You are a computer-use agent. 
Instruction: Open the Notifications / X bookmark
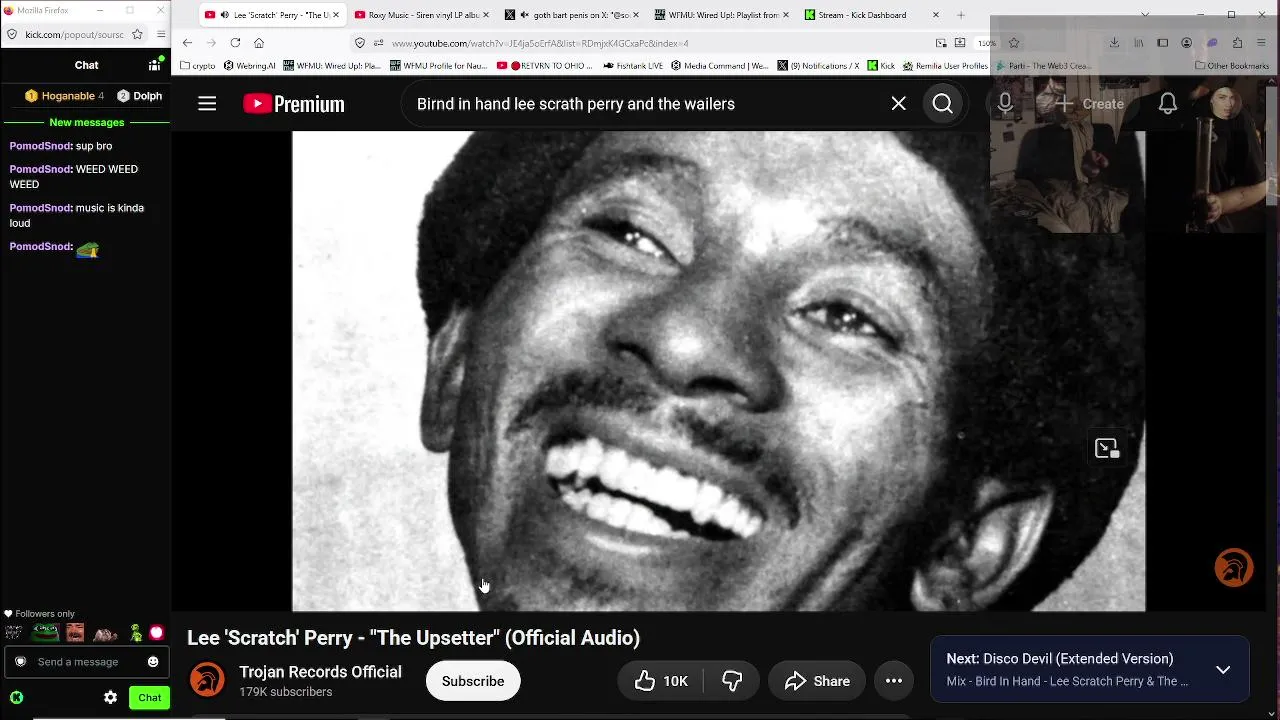(818, 66)
